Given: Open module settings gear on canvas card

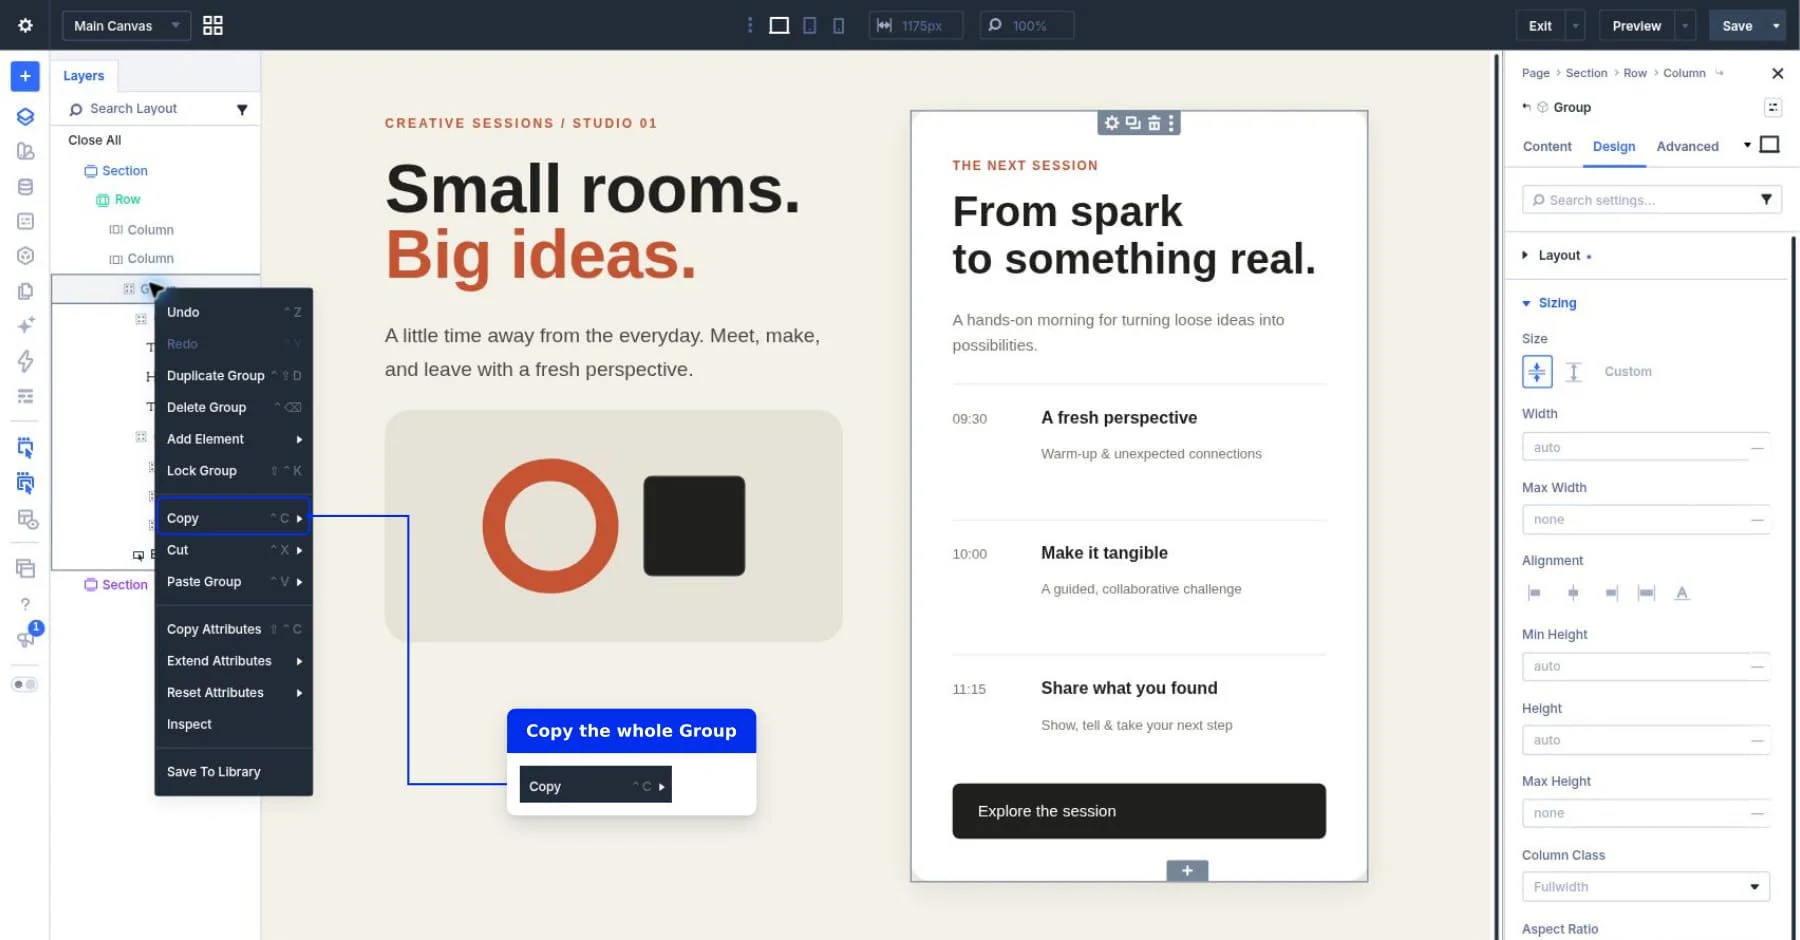Looking at the screenshot, I should (1111, 123).
